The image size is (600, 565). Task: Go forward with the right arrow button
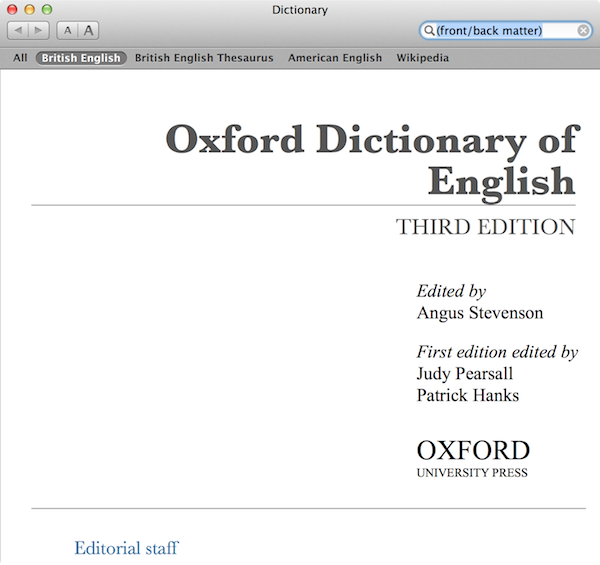pos(39,31)
